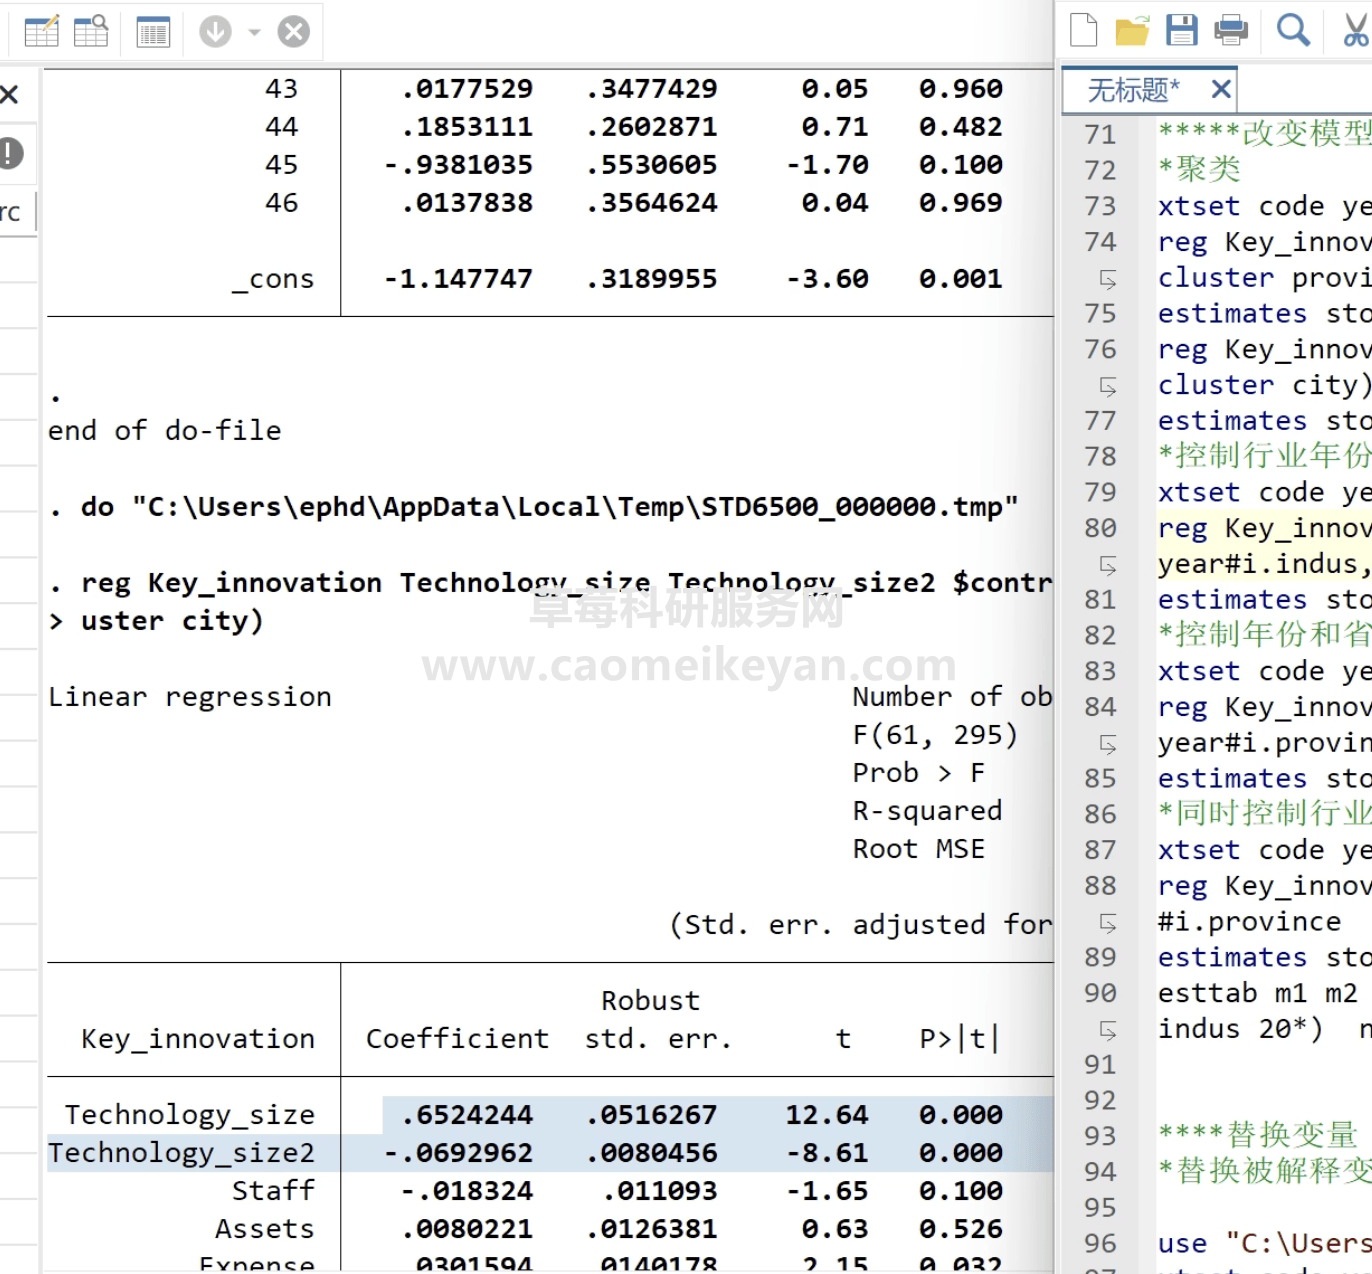Image resolution: width=1372 pixels, height=1274 pixels.
Task: Select the 无标题* do-file tab
Action: (x=1133, y=90)
